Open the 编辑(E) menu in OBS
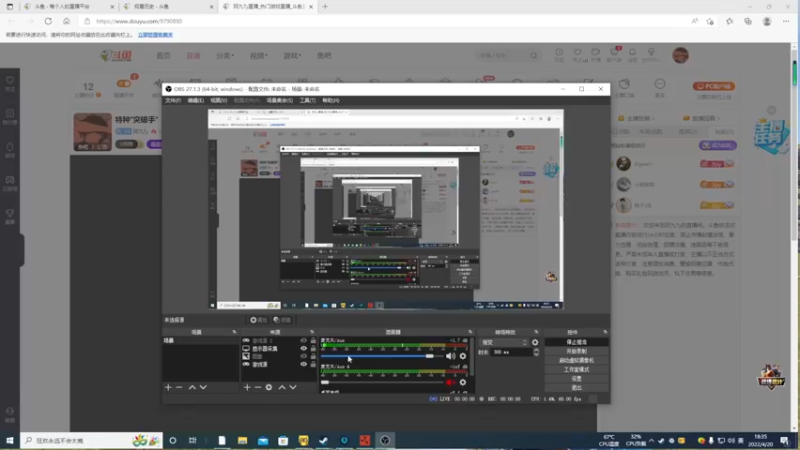This screenshot has width=800, height=450. click(195, 101)
